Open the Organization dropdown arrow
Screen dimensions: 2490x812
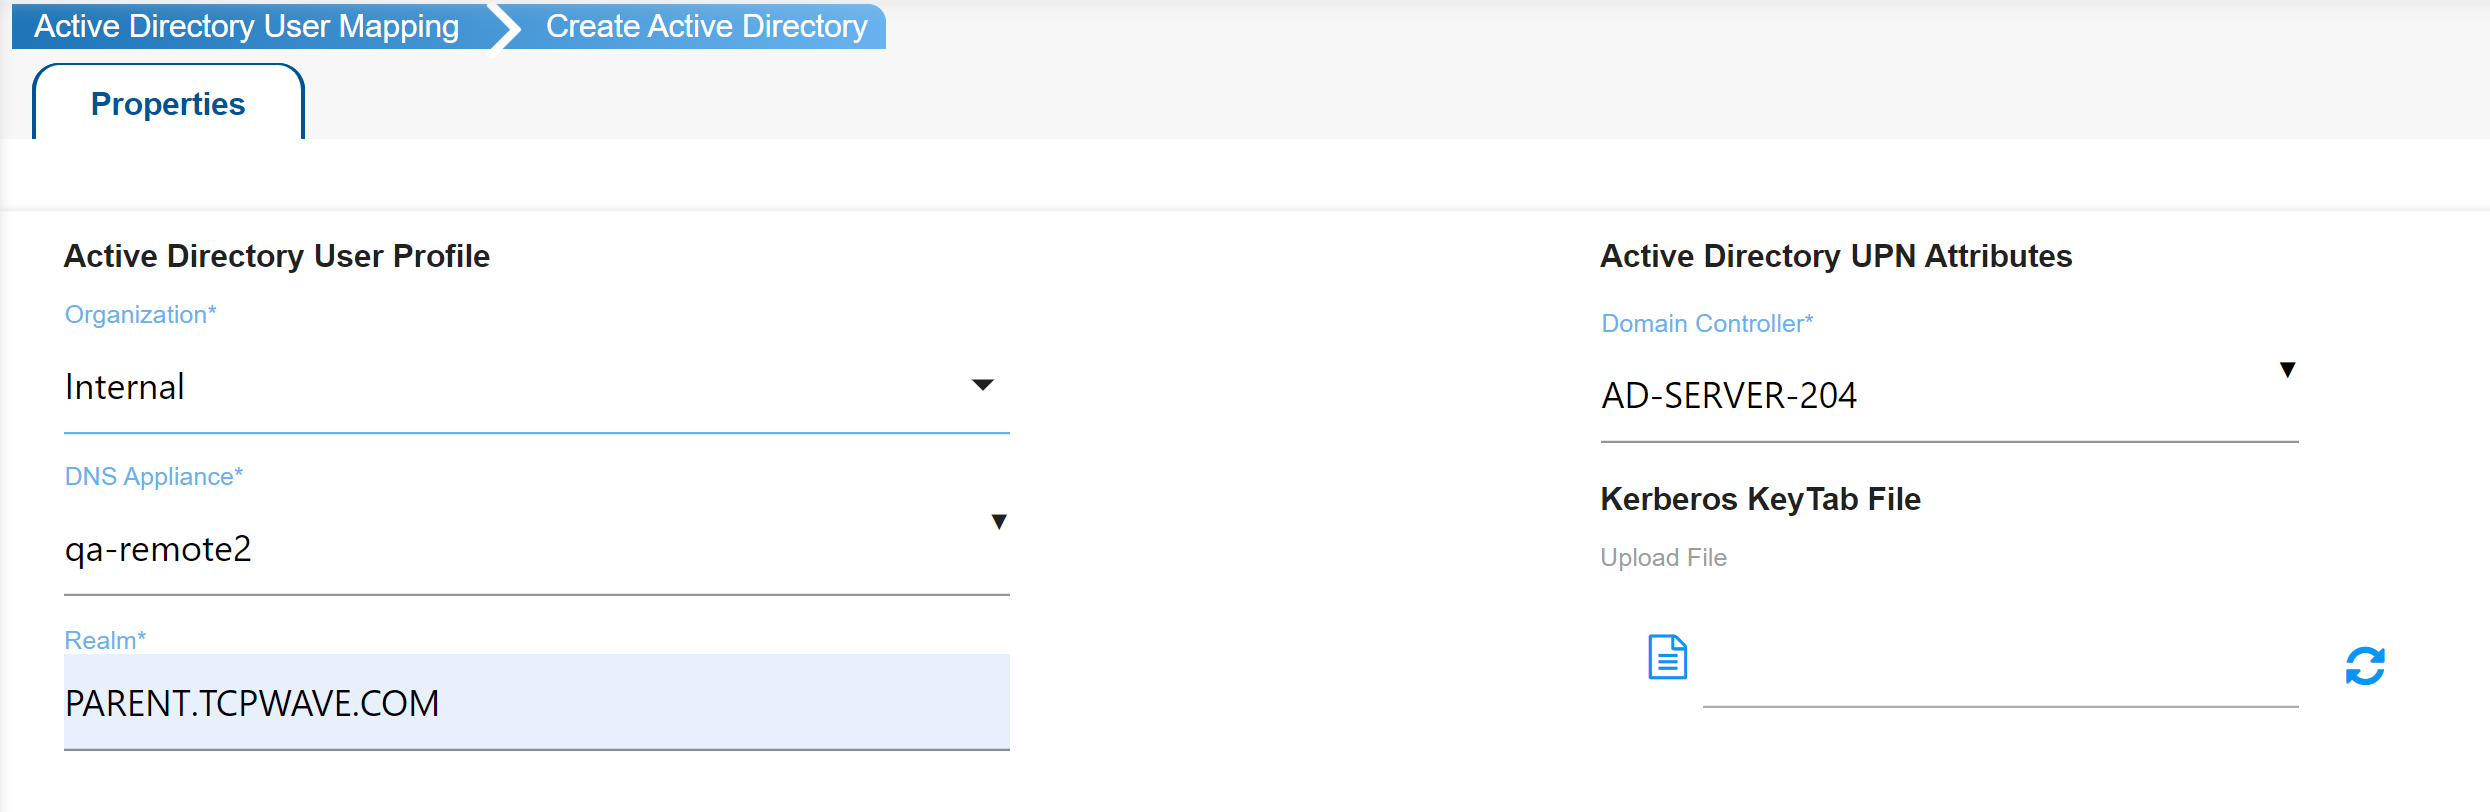983,385
